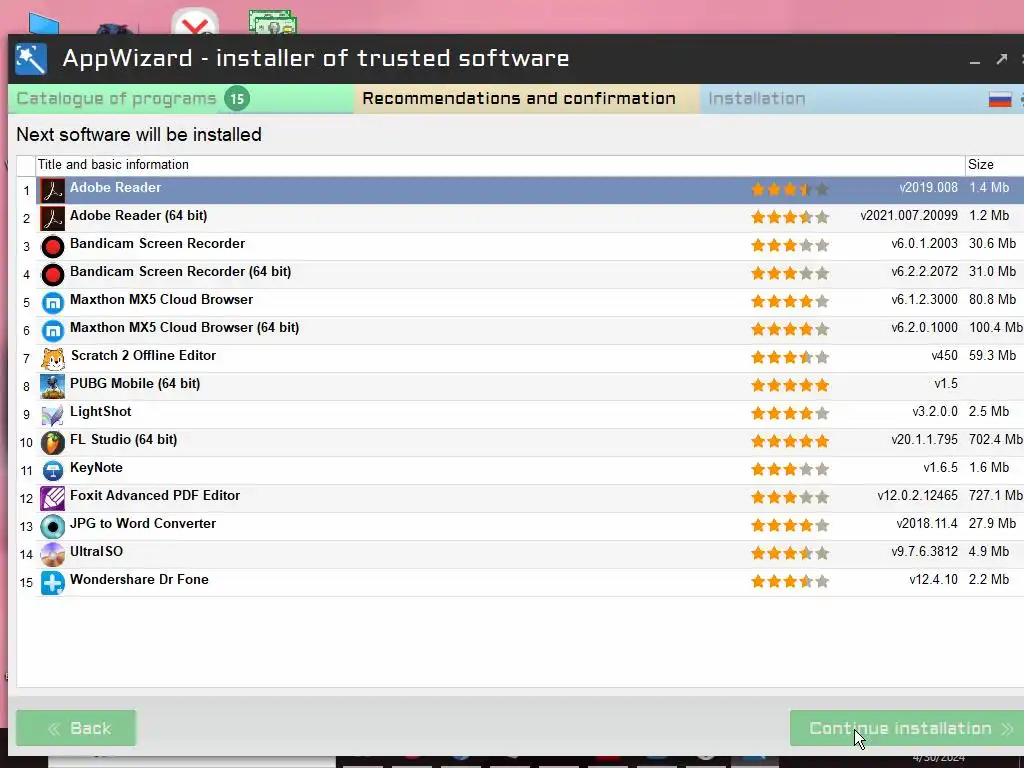This screenshot has height=768, width=1024.
Task: Select the PUBG Mobile (64 bit) title
Action: pyautogui.click(x=135, y=384)
